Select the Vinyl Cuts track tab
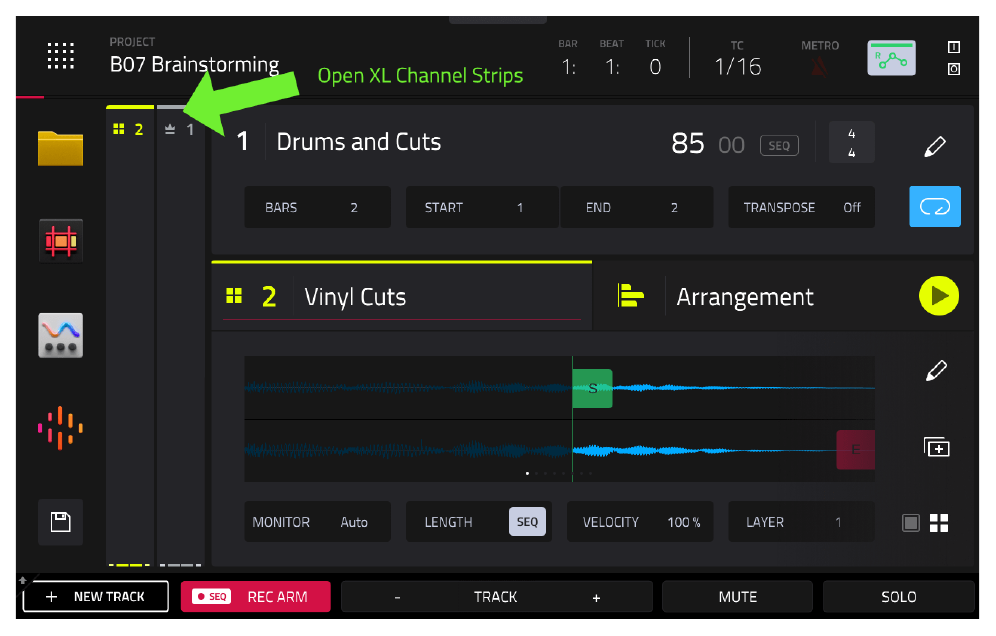The height and width of the screenshot is (636, 996). (x=401, y=297)
